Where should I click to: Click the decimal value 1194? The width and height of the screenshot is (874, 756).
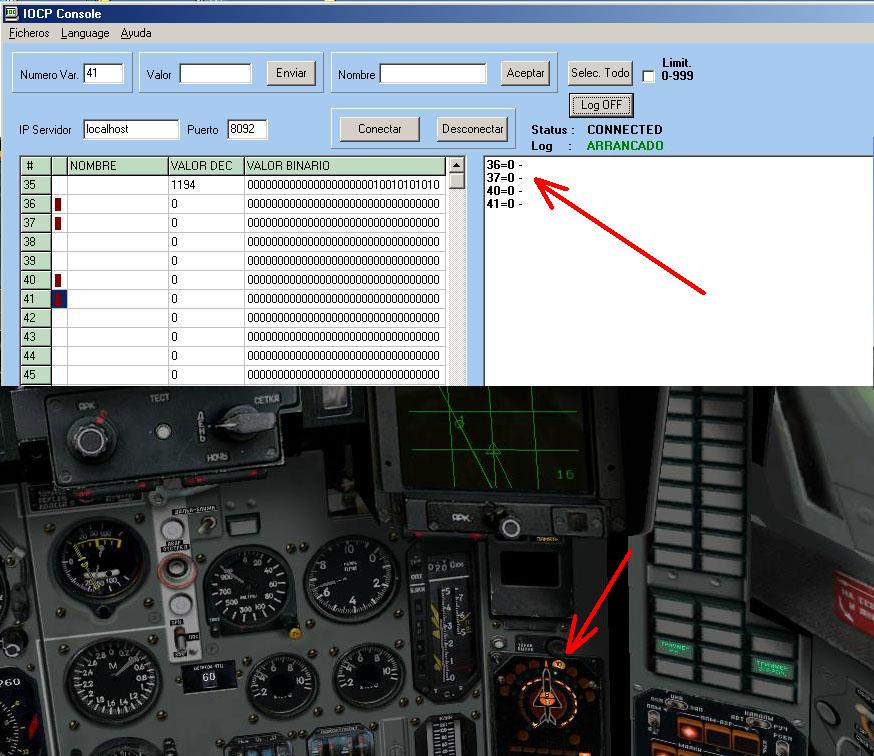(183, 185)
